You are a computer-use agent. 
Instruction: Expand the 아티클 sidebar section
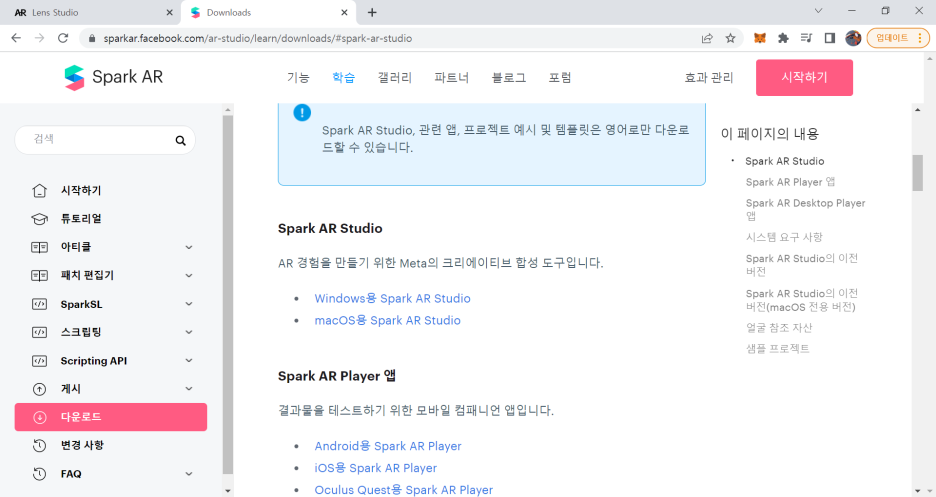189,247
